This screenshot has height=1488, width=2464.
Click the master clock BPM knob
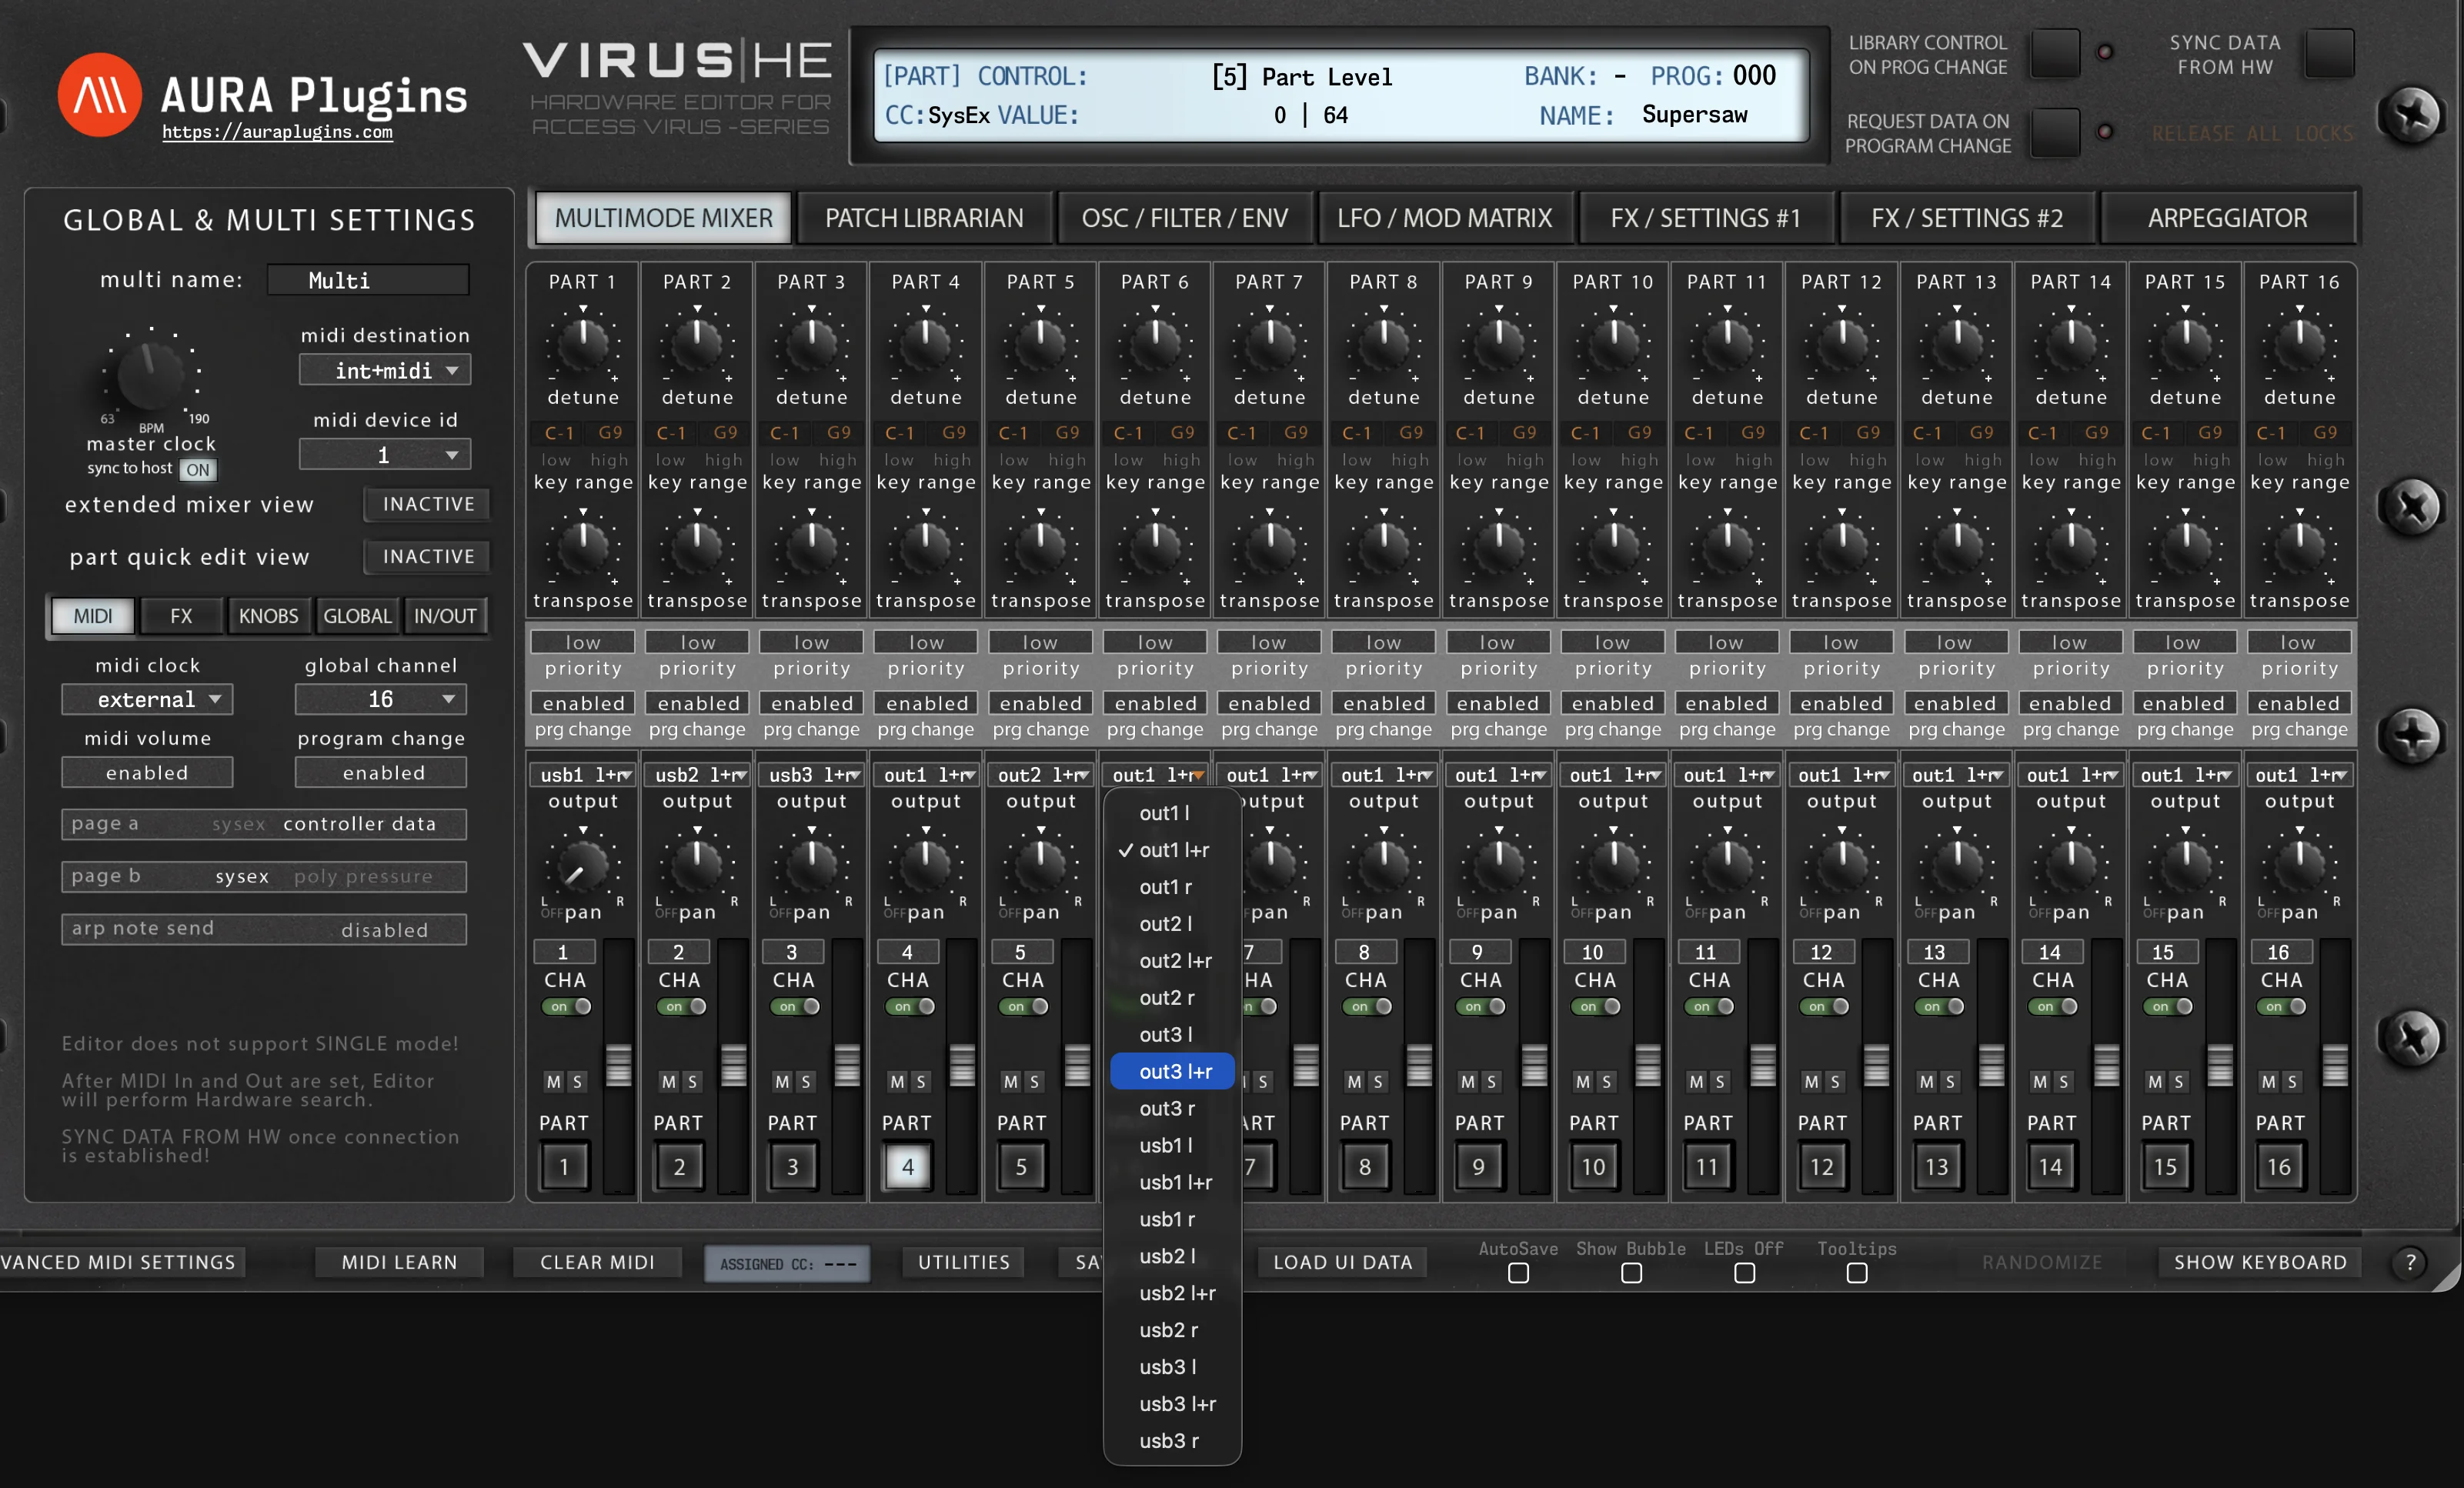(151, 374)
